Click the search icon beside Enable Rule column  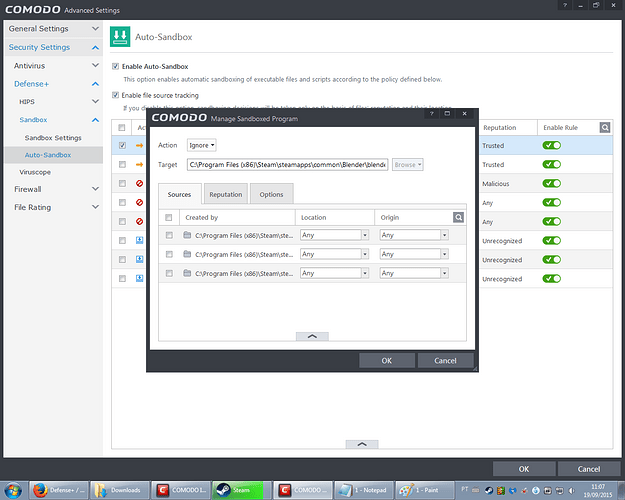point(605,128)
